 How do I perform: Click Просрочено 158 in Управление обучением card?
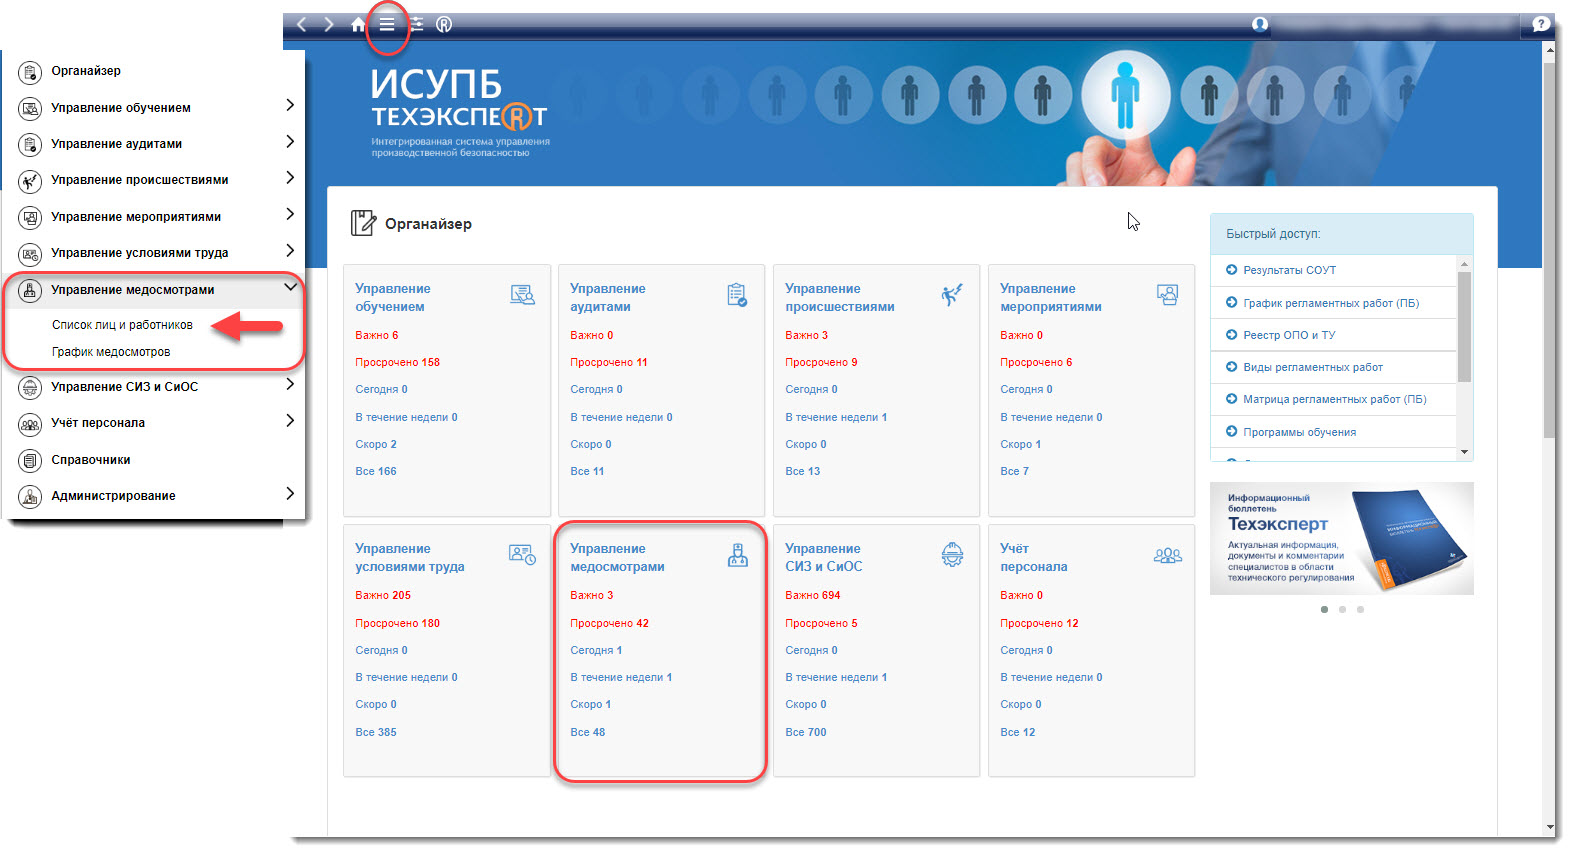[x=398, y=362]
